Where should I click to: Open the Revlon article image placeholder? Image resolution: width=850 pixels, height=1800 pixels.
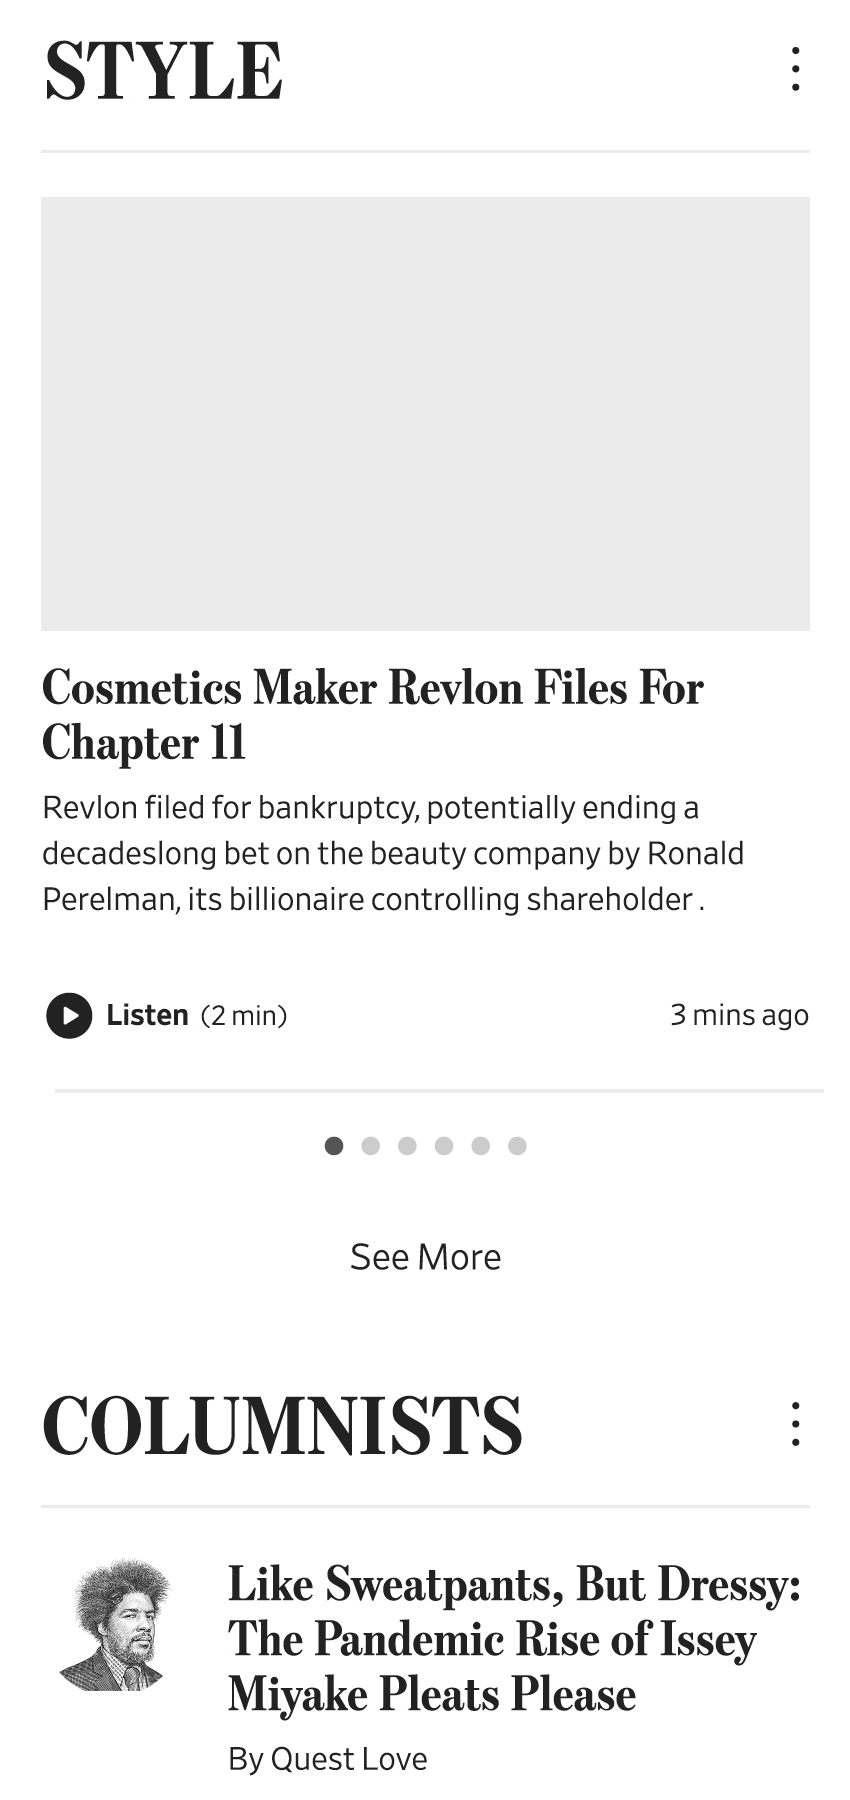(x=425, y=413)
